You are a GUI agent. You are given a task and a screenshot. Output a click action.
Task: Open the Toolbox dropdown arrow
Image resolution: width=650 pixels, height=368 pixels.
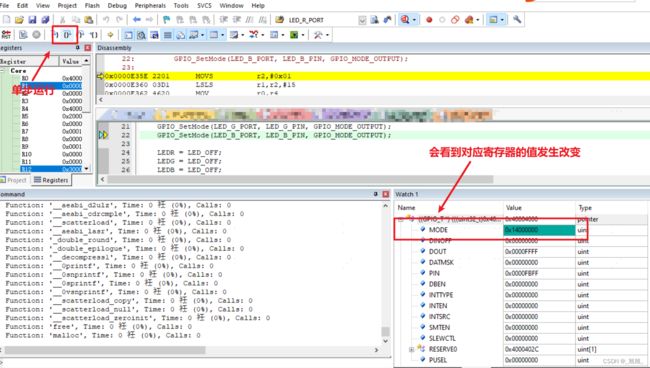click(327, 35)
